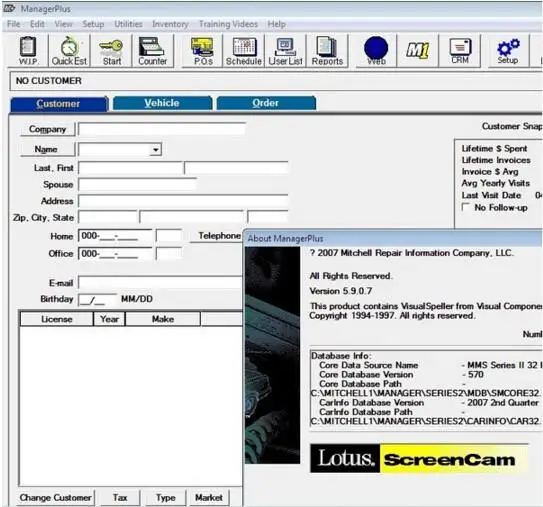This screenshot has width=543, height=507.
Task: Launch Quick Est from the toolbar
Action: (69, 51)
